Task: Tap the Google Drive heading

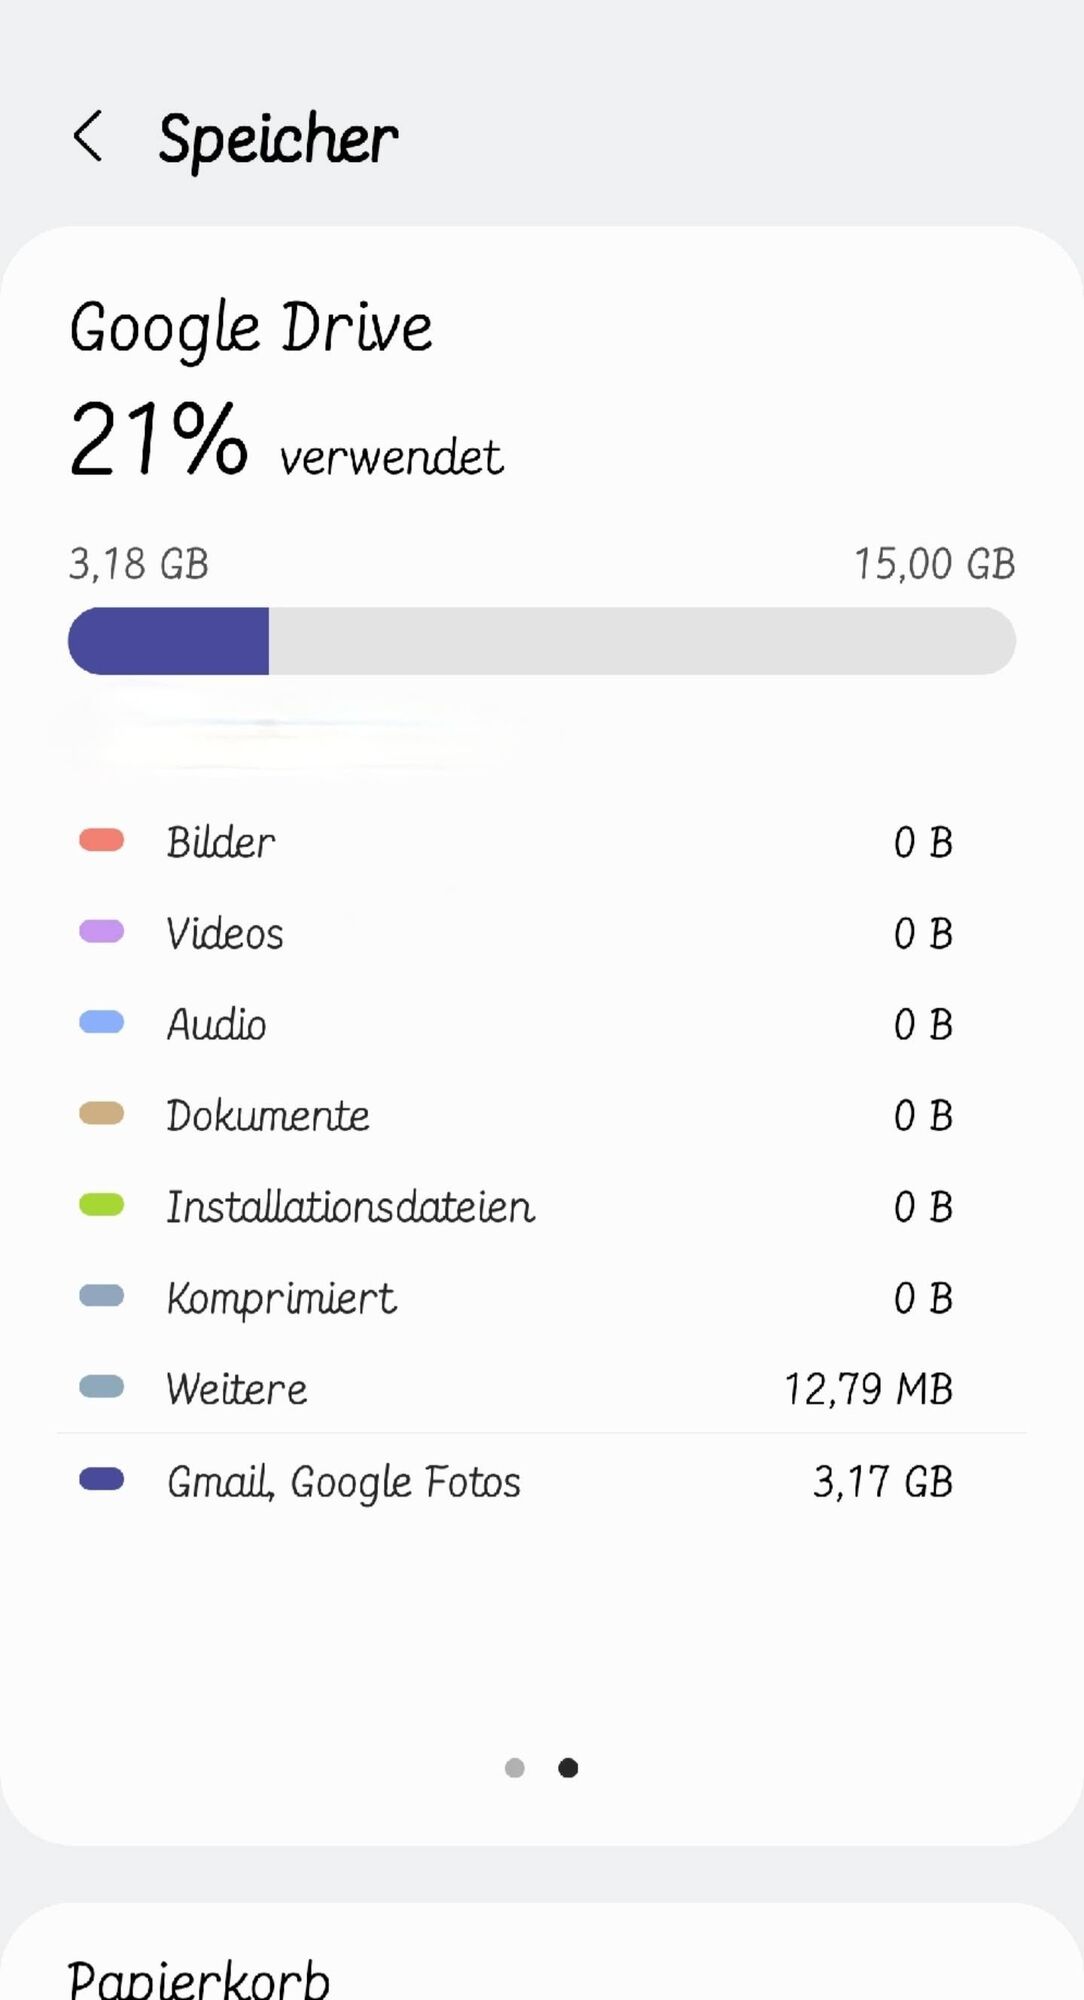Action: [250, 328]
